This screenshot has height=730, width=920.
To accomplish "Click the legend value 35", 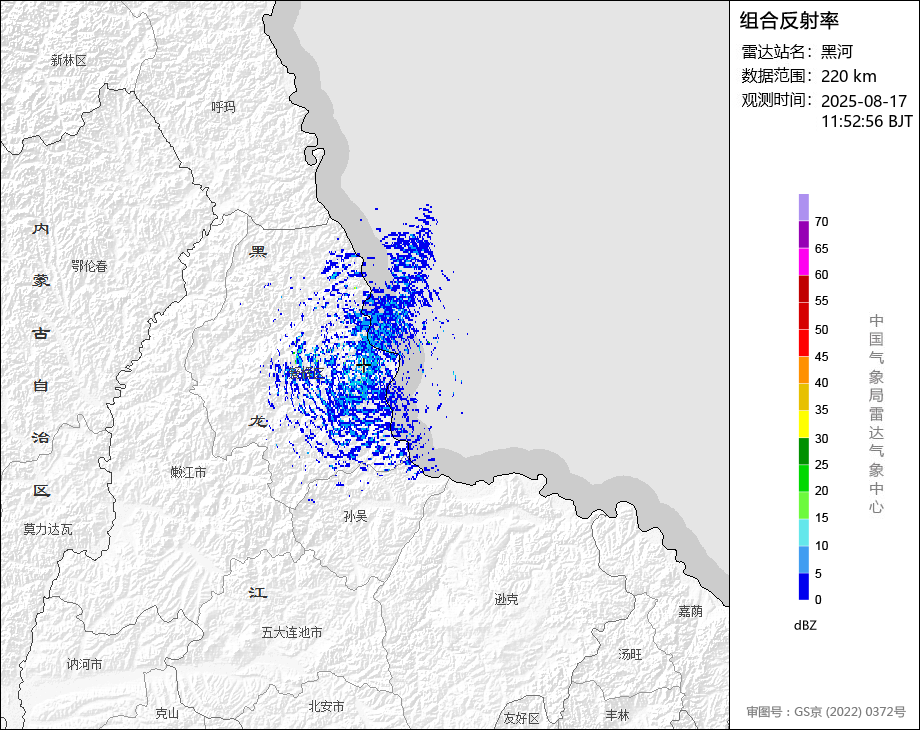I will (x=821, y=410).
